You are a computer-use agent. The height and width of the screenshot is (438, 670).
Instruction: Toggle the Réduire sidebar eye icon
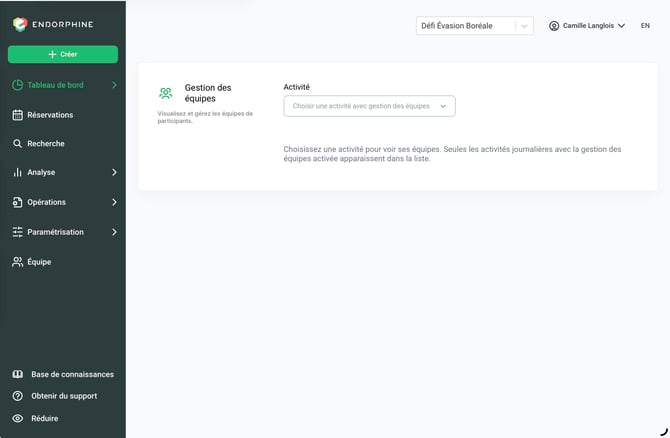[x=18, y=418]
